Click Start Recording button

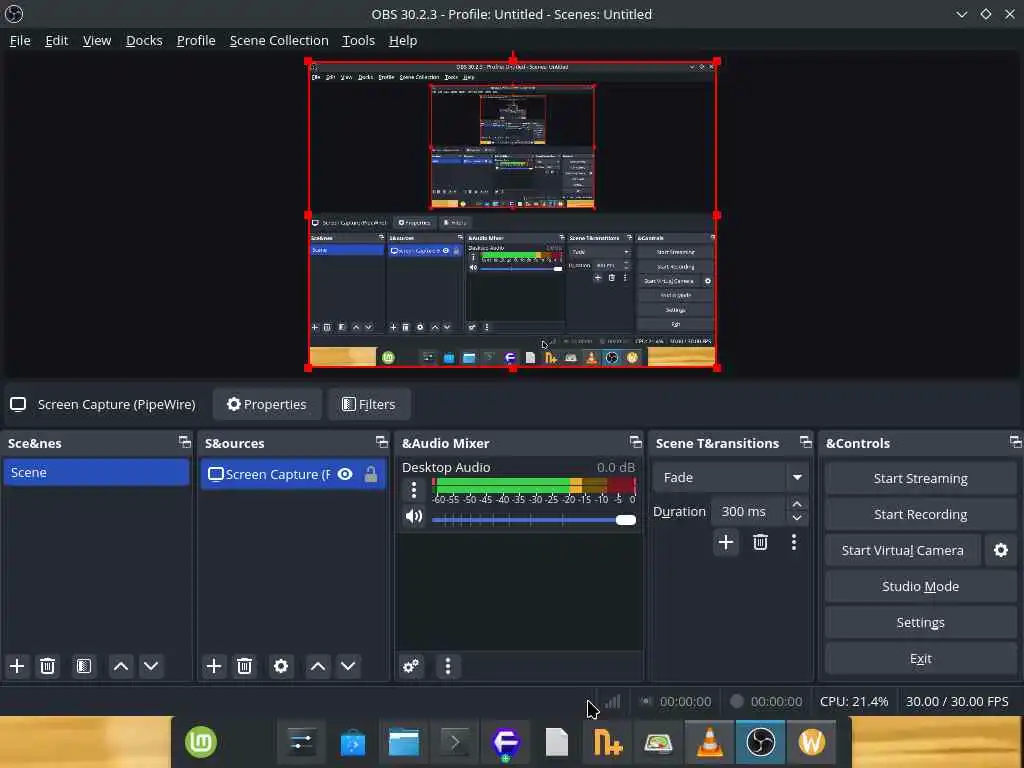tap(920, 515)
